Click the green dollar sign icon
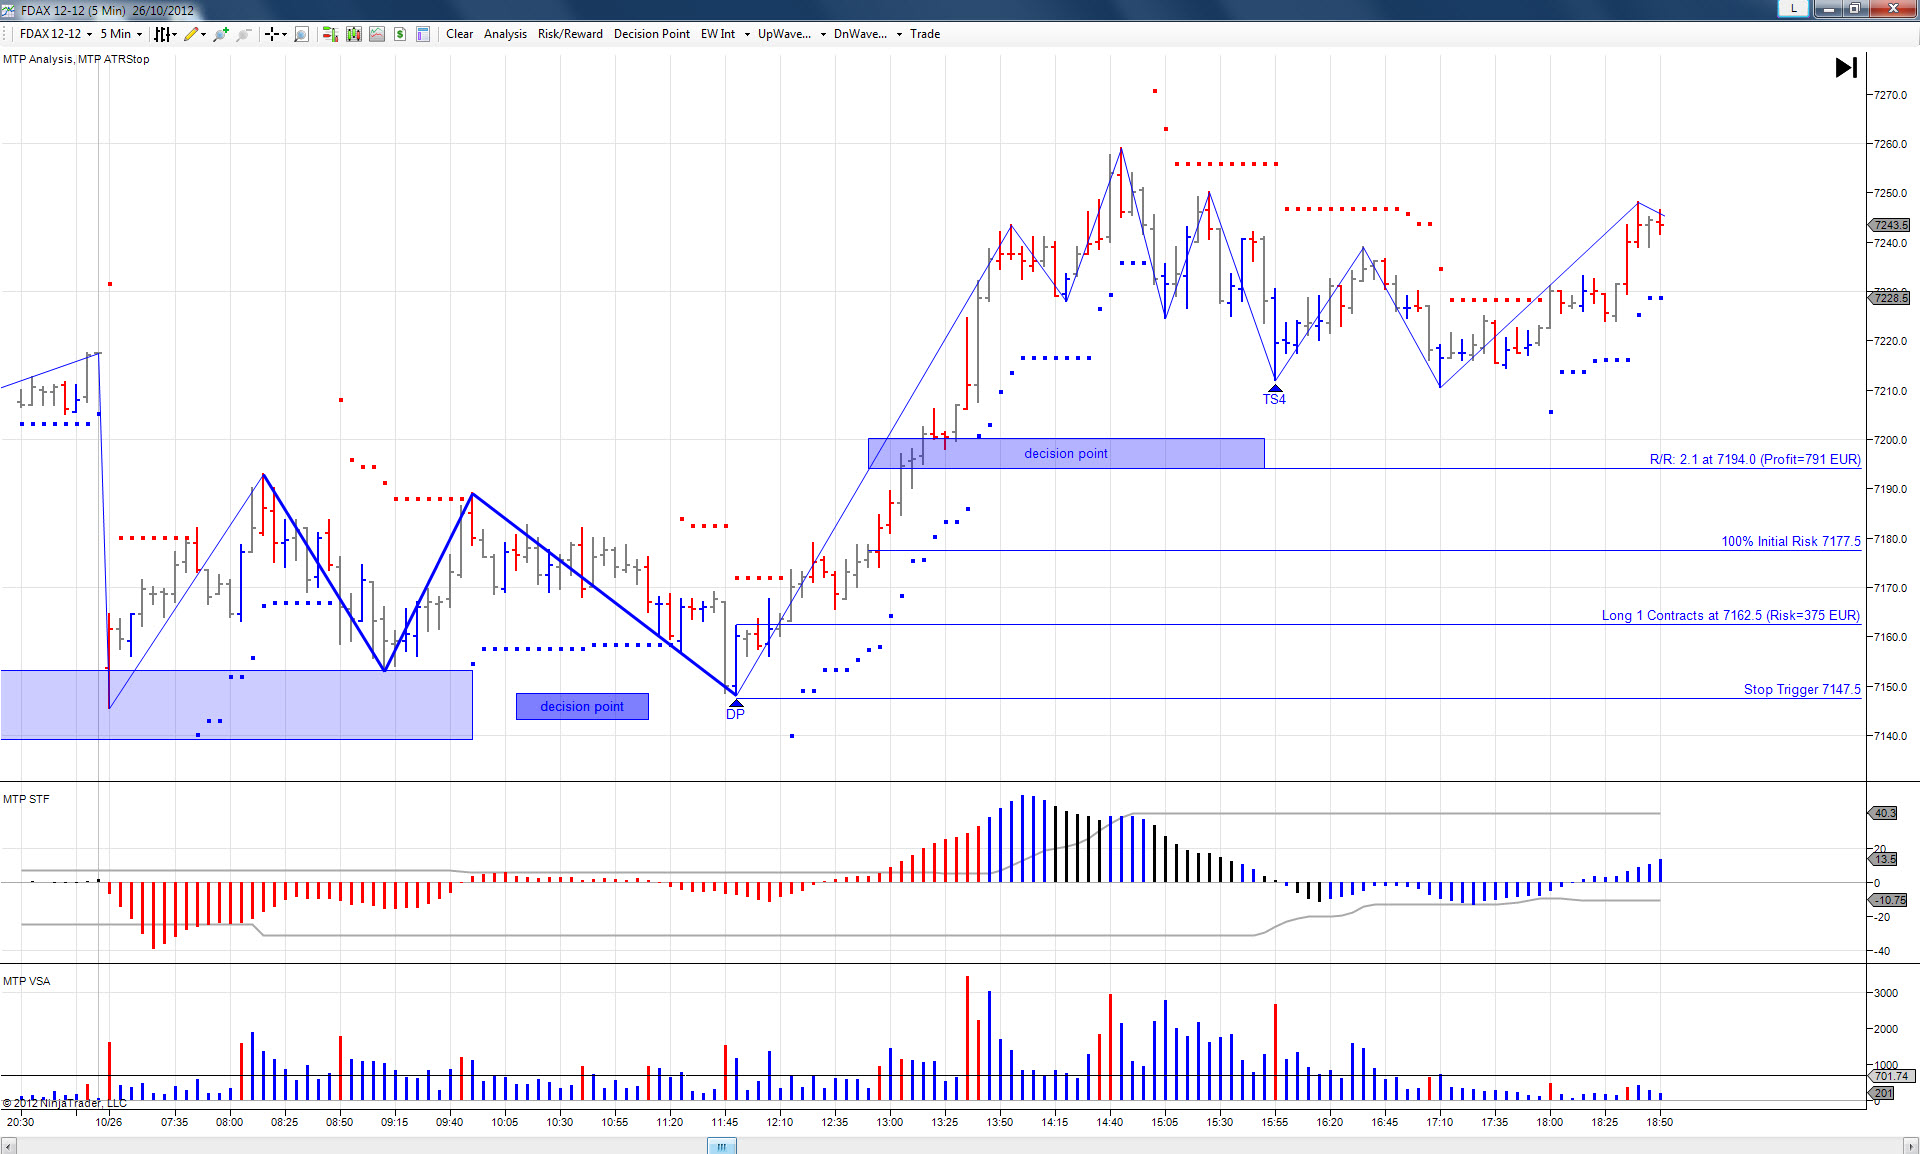The height and width of the screenshot is (1154, 1920). click(400, 34)
